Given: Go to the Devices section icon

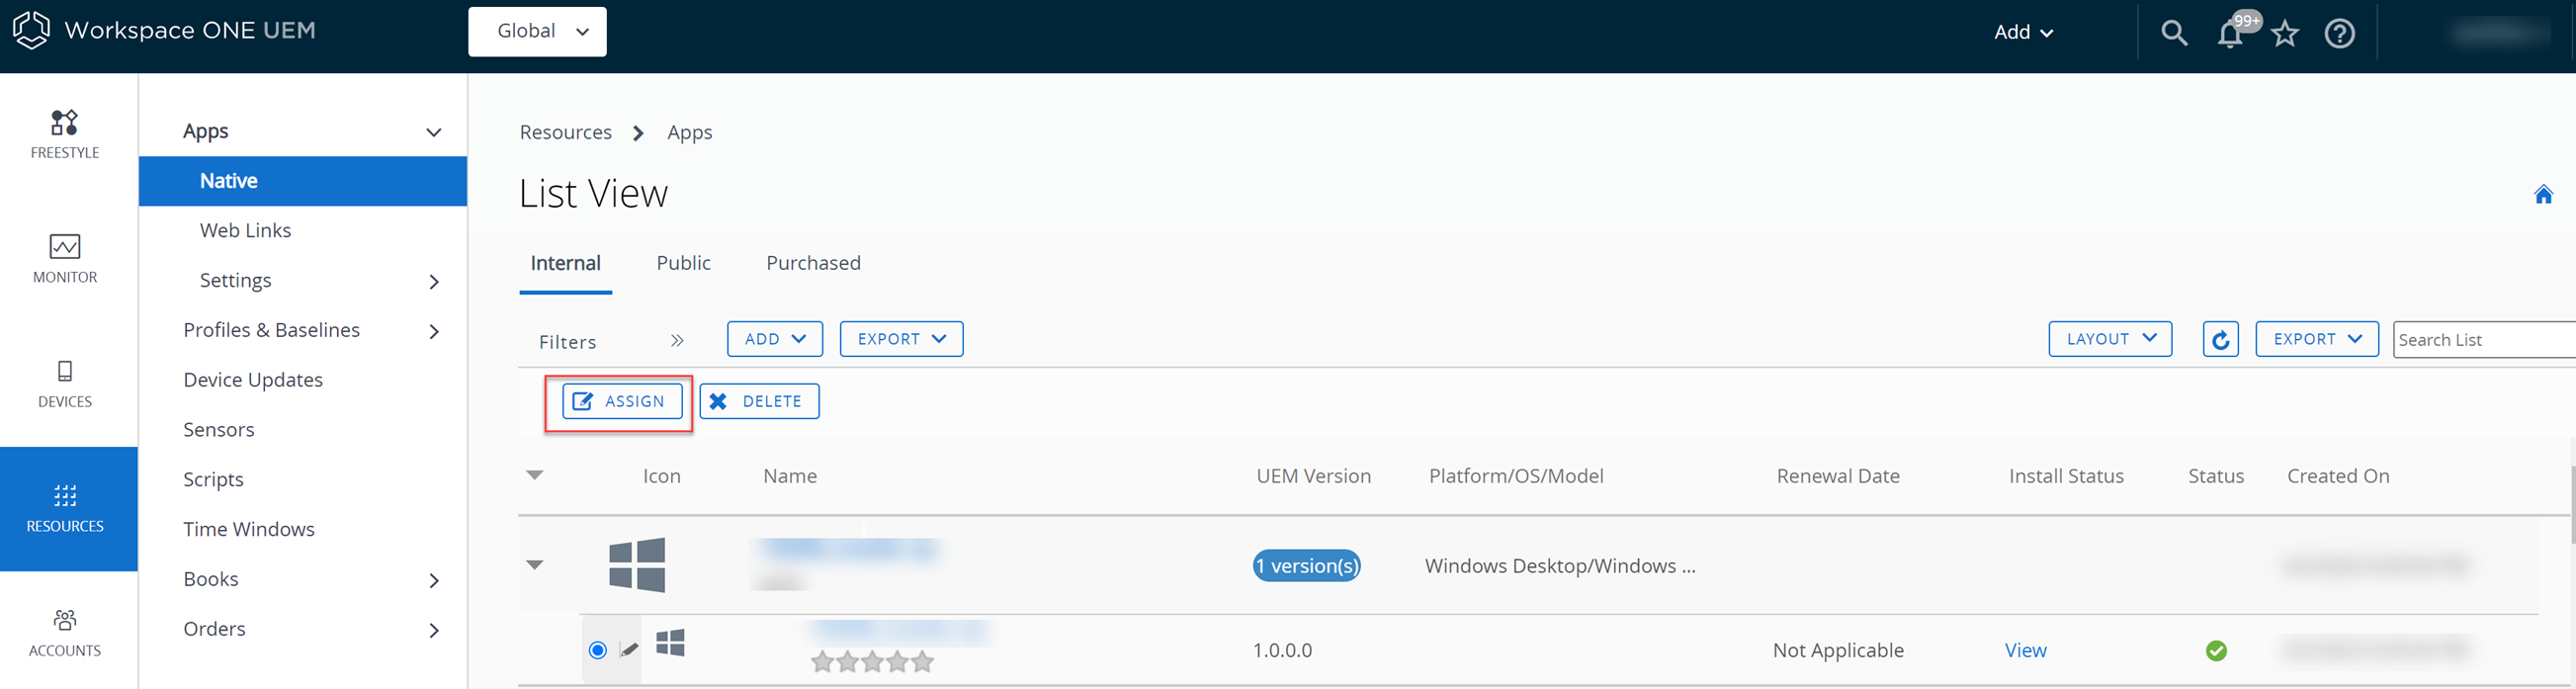Looking at the screenshot, I should [65, 371].
